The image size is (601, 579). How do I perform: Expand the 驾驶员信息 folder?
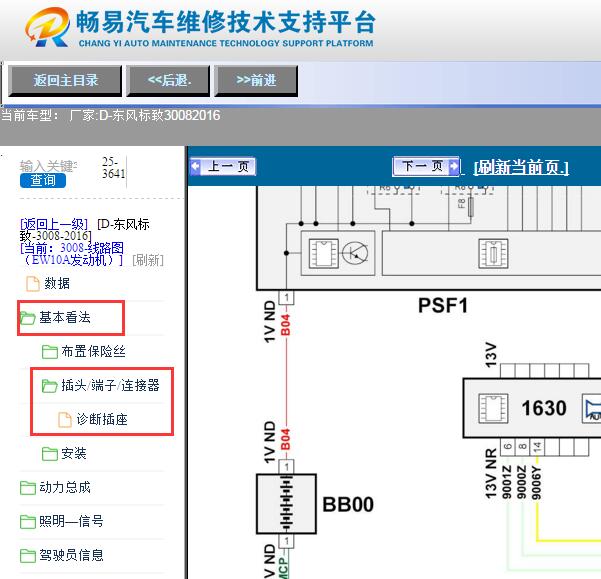click(71, 555)
